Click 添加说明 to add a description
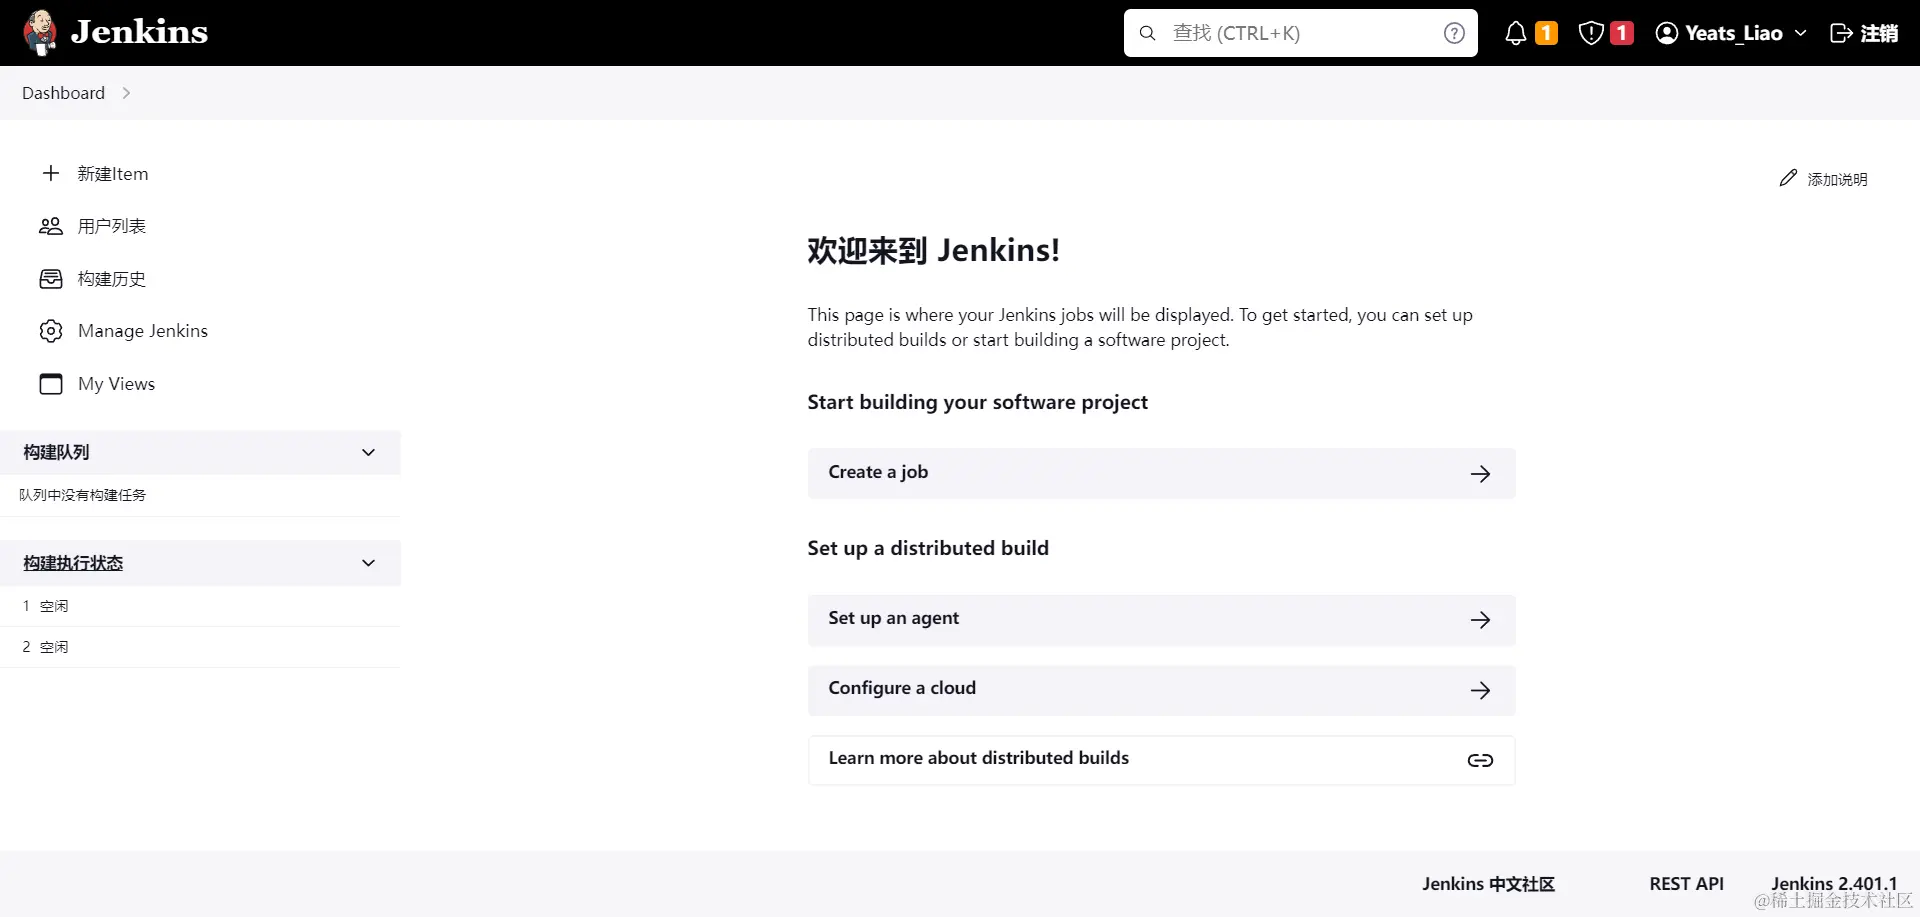 point(1837,179)
